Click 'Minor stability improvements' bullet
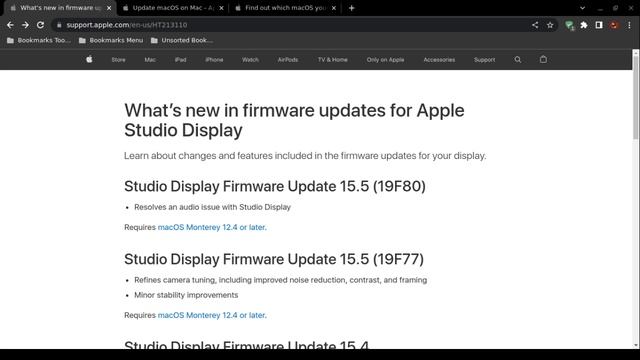The height and width of the screenshot is (360, 640). (186, 295)
